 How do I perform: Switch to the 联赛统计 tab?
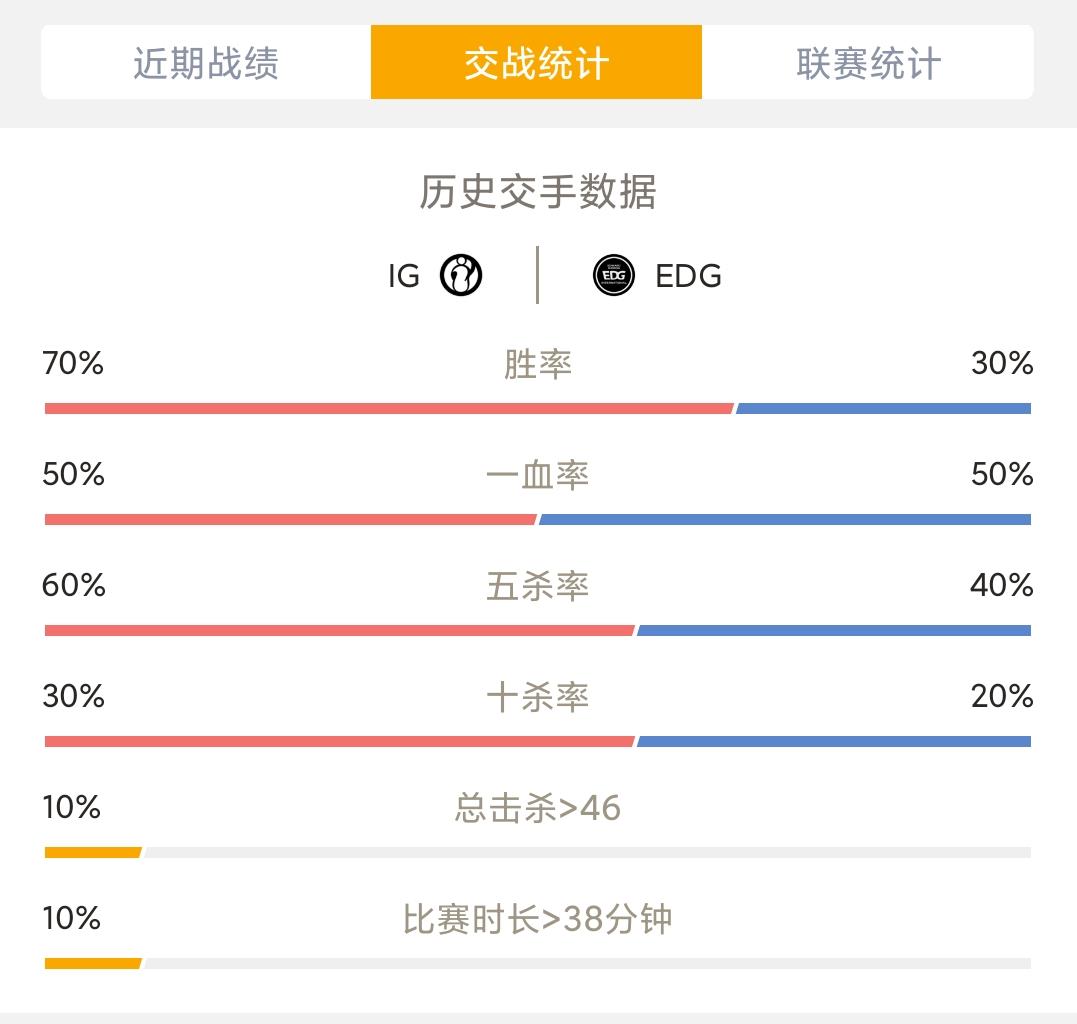868,62
